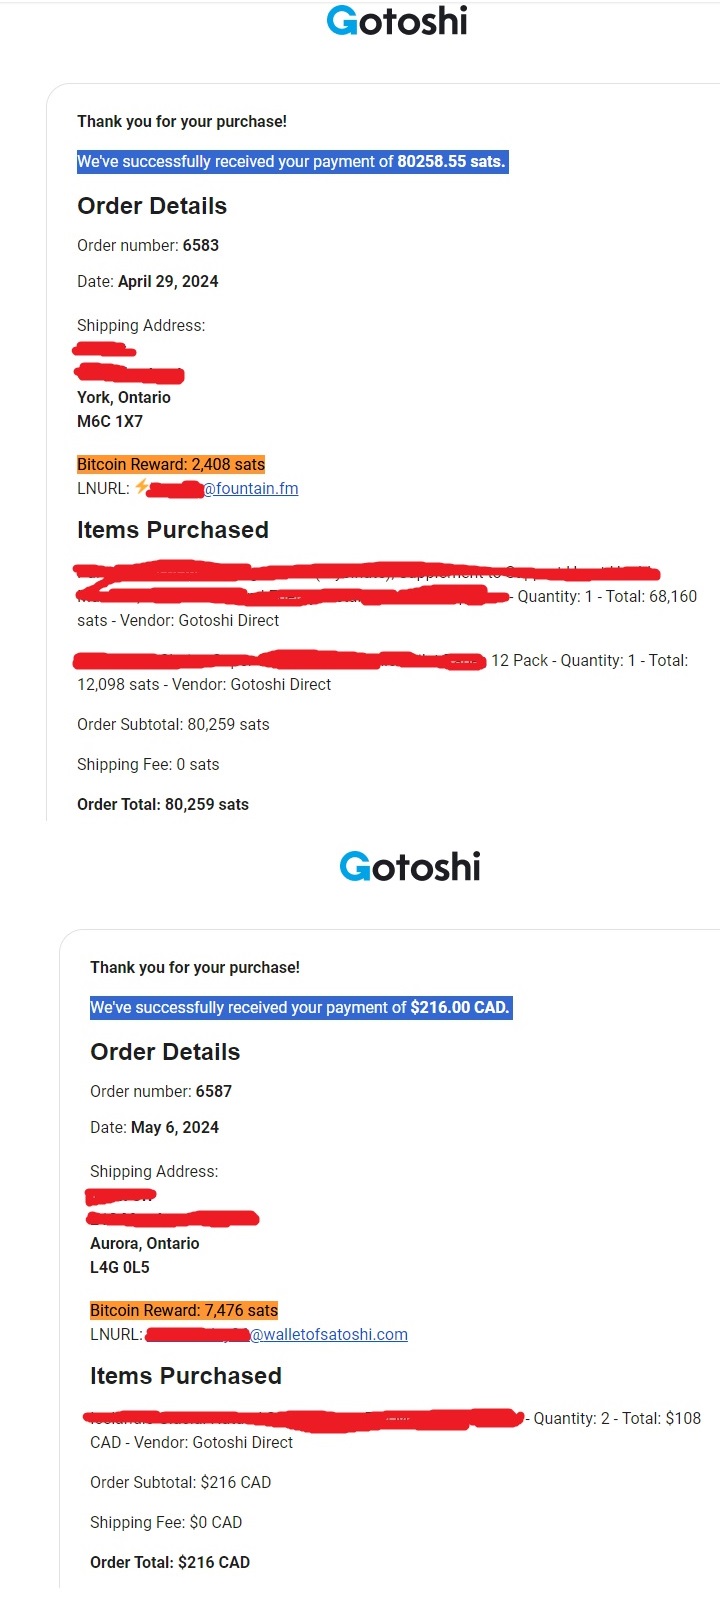Select the Bitcoin Reward 2,408 sats highlight
Screen dimensions: 720x1612
point(171,464)
